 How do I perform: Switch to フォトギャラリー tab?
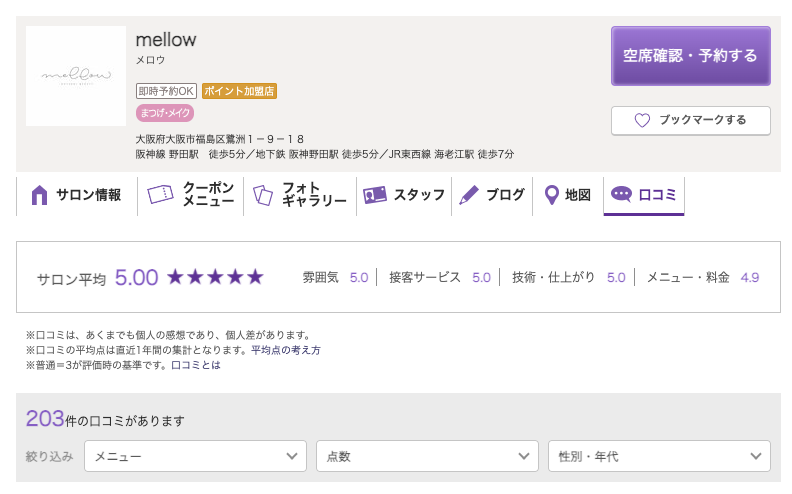pos(300,196)
